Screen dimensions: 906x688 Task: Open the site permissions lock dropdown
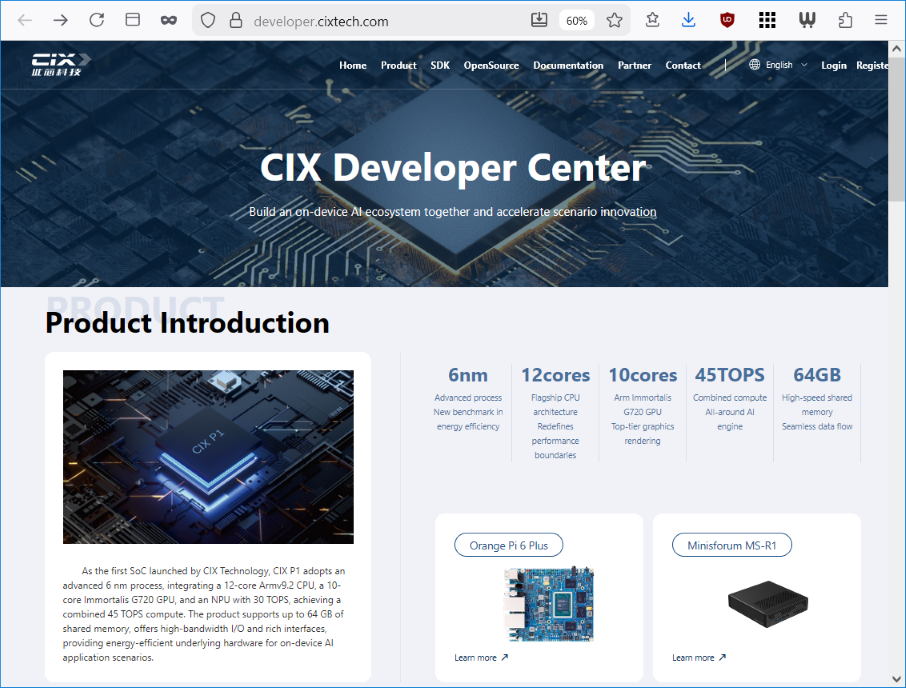[x=235, y=20]
